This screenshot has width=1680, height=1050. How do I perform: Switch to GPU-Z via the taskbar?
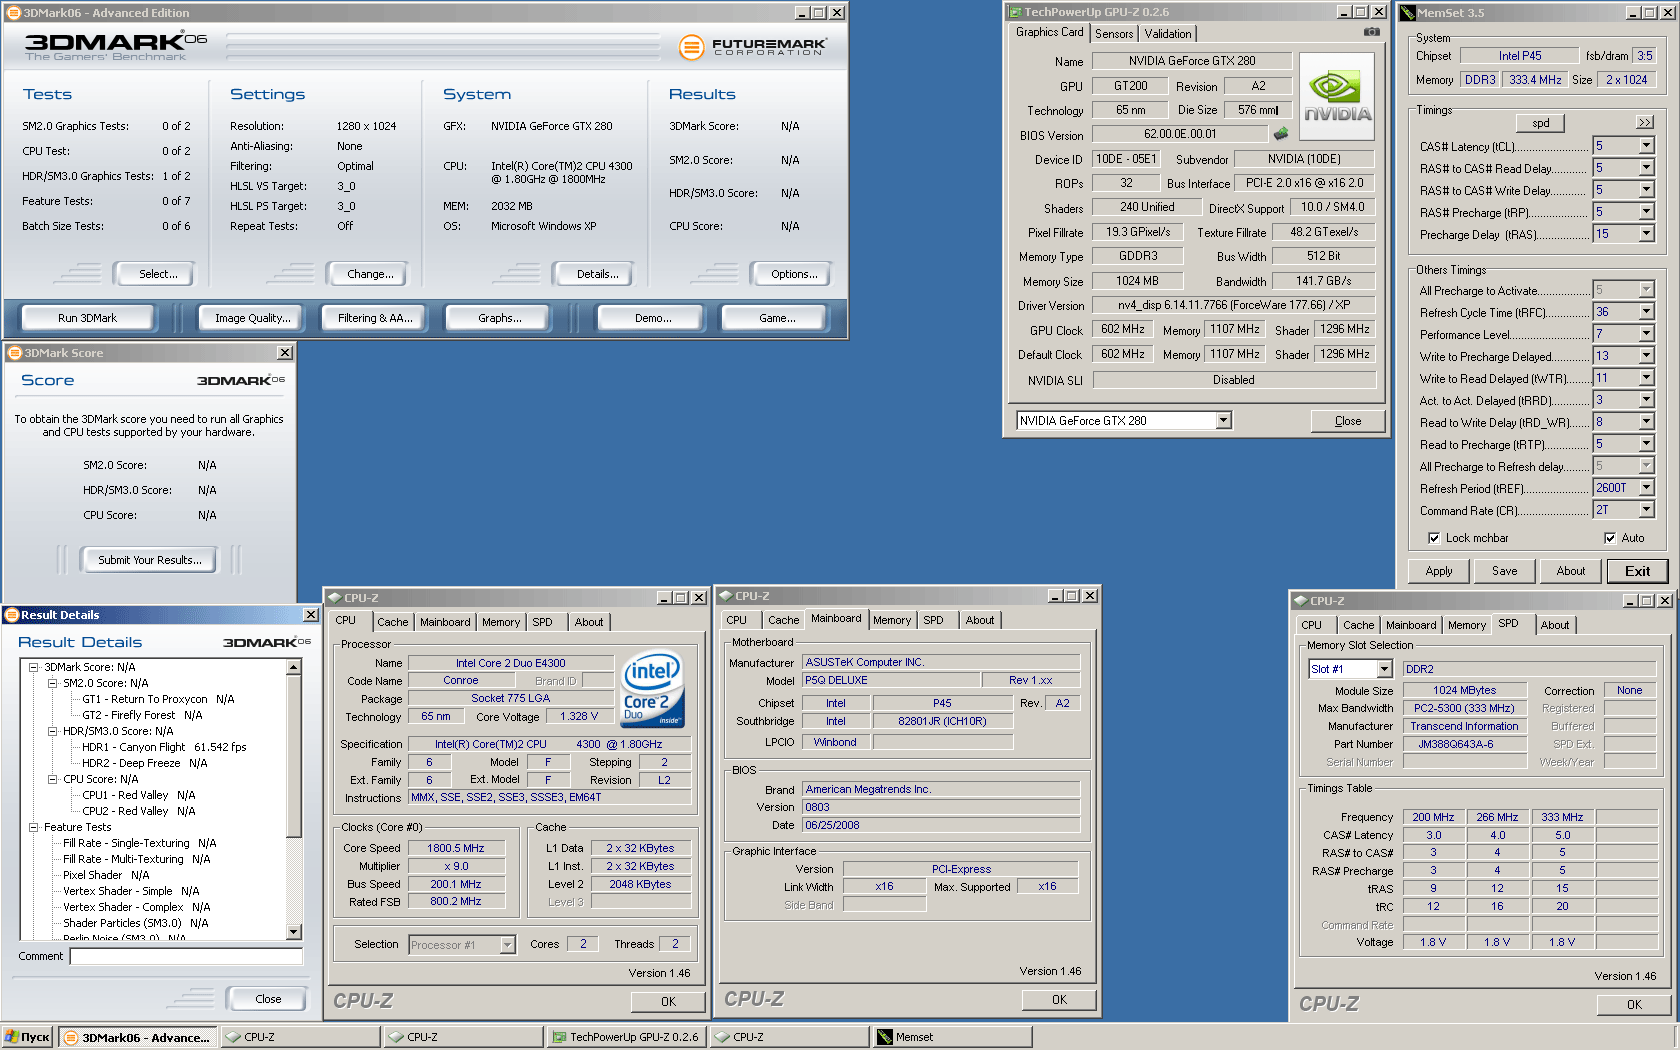click(626, 1037)
